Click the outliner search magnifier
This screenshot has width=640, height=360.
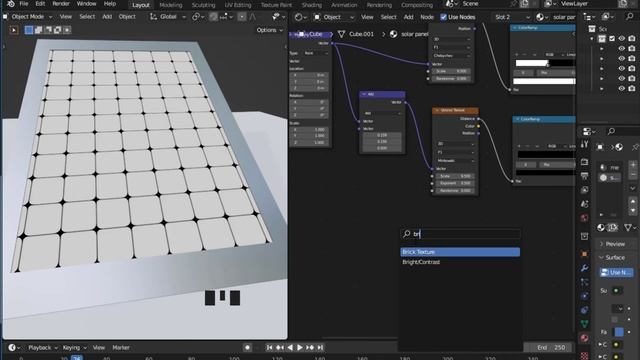(x=630, y=17)
